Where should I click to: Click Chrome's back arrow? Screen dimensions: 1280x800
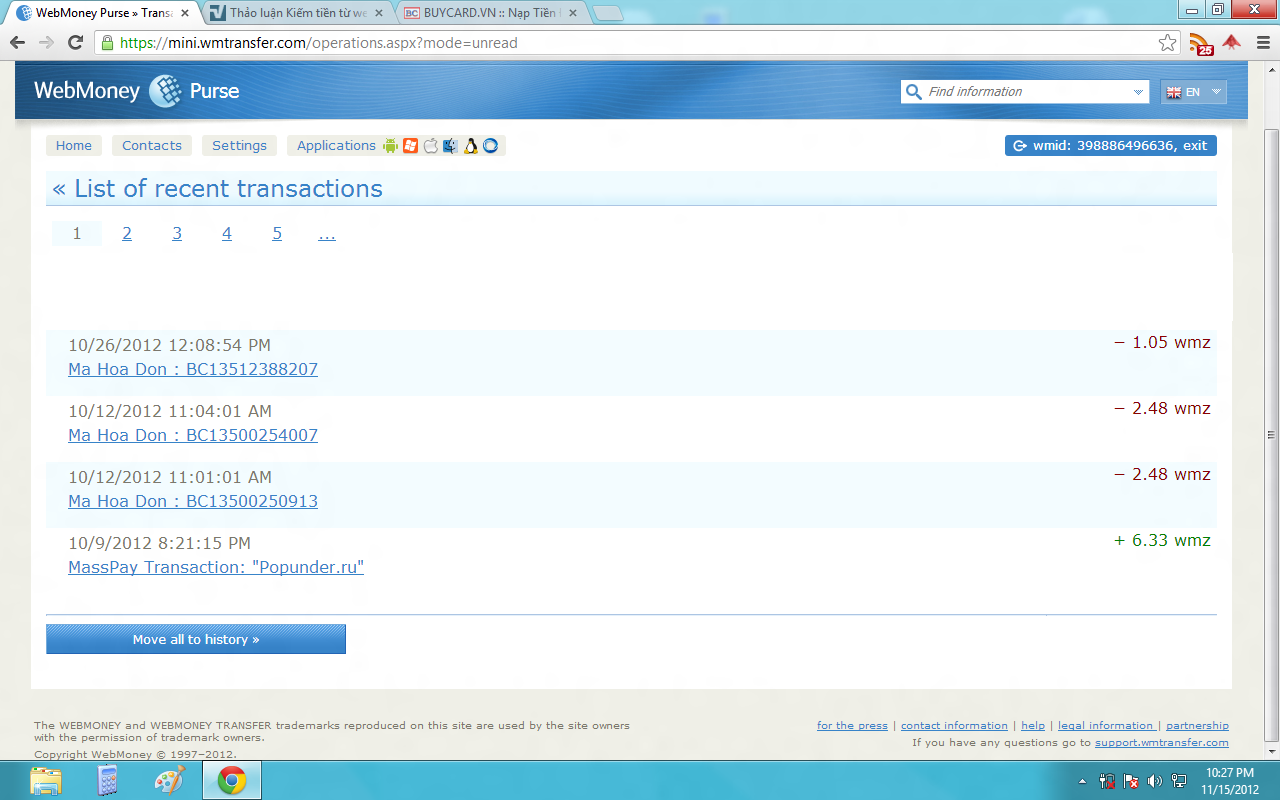pos(17,43)
